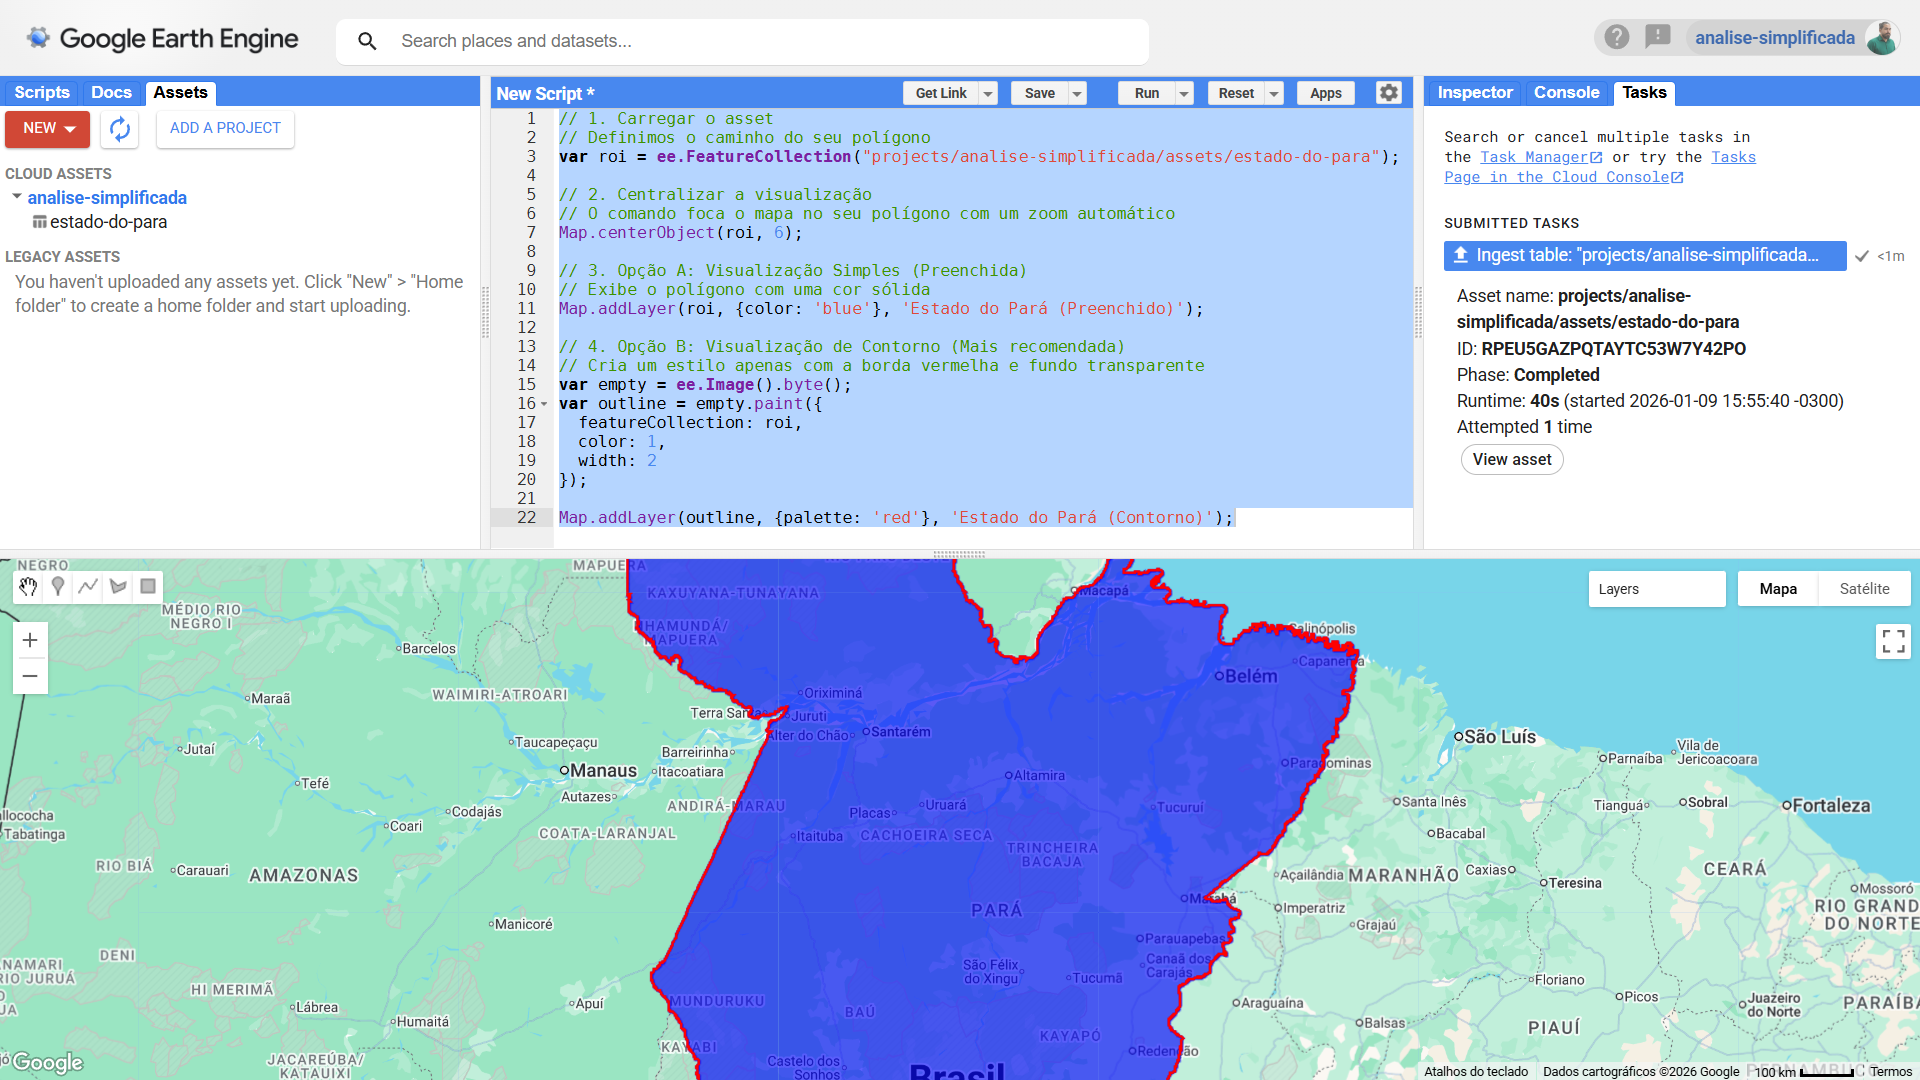The width and height of the screenshot is (1920, 1080).
Task: Open the code editor settings gear
Action: (1389, 92)
